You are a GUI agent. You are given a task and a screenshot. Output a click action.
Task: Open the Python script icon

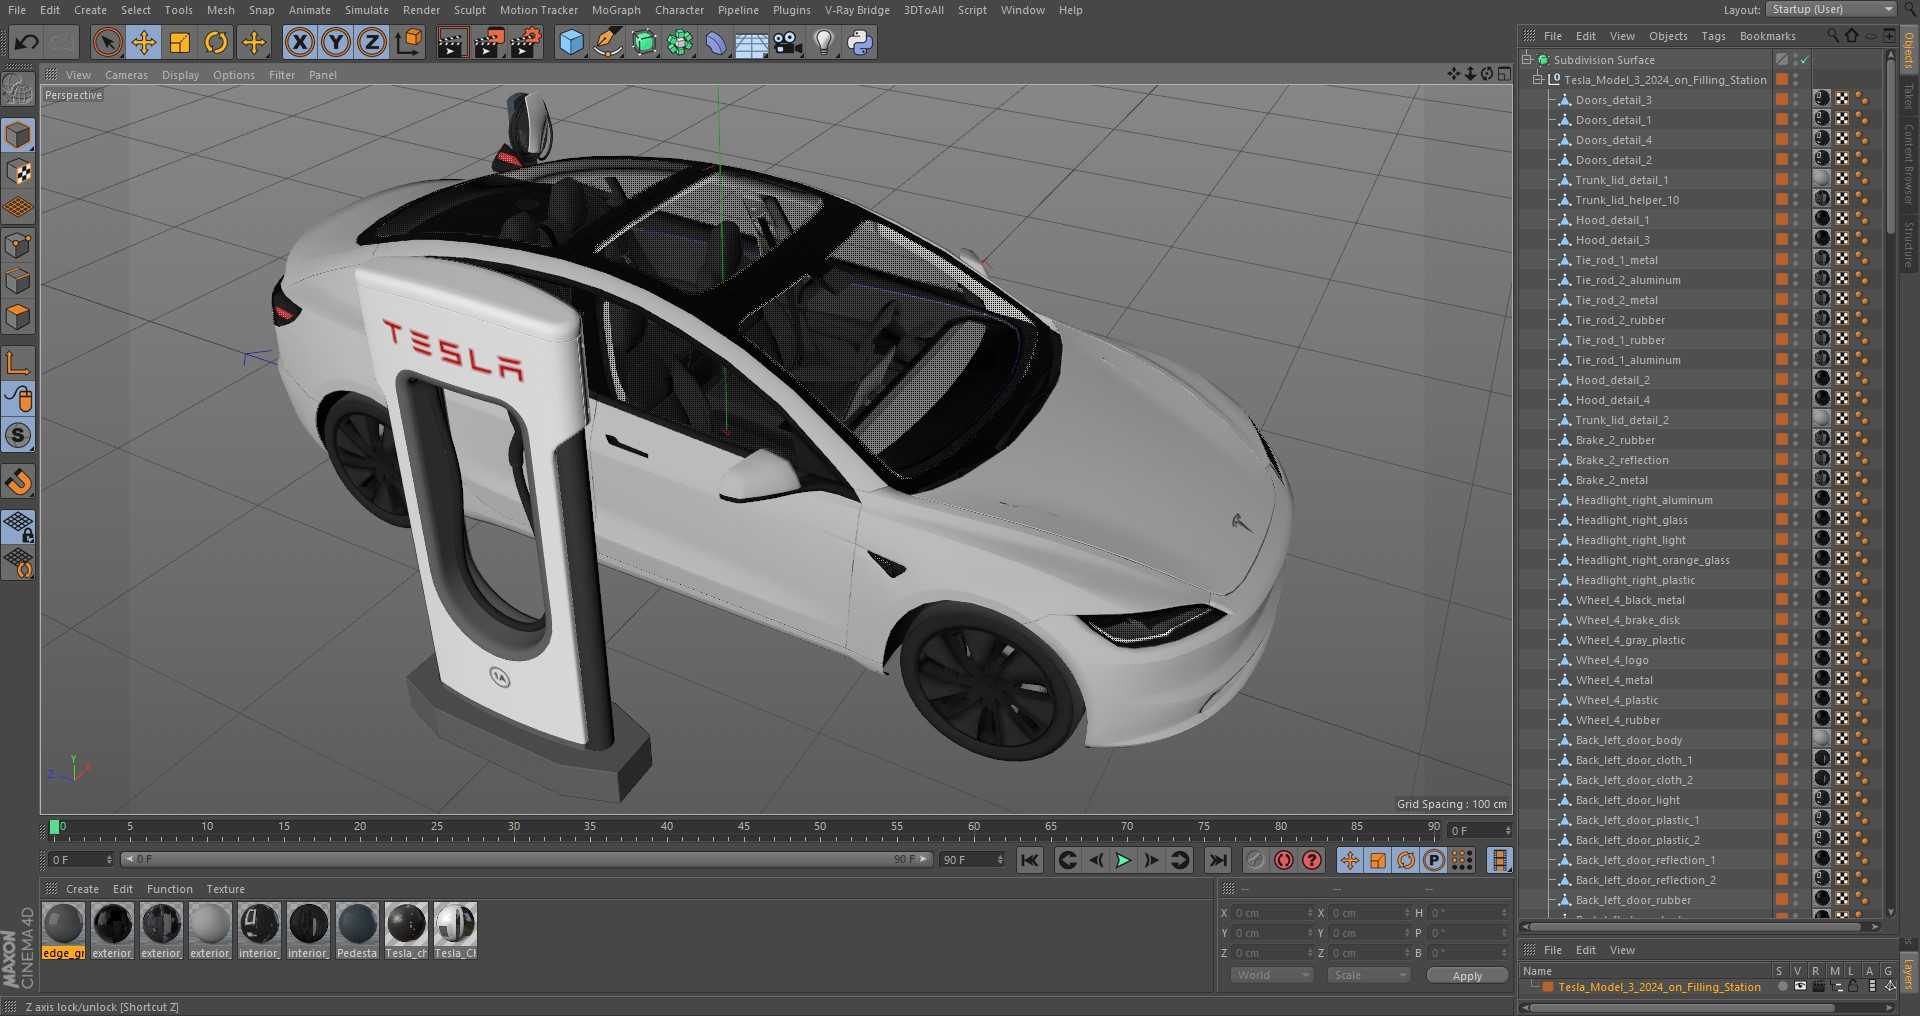(x=860, y=42)
